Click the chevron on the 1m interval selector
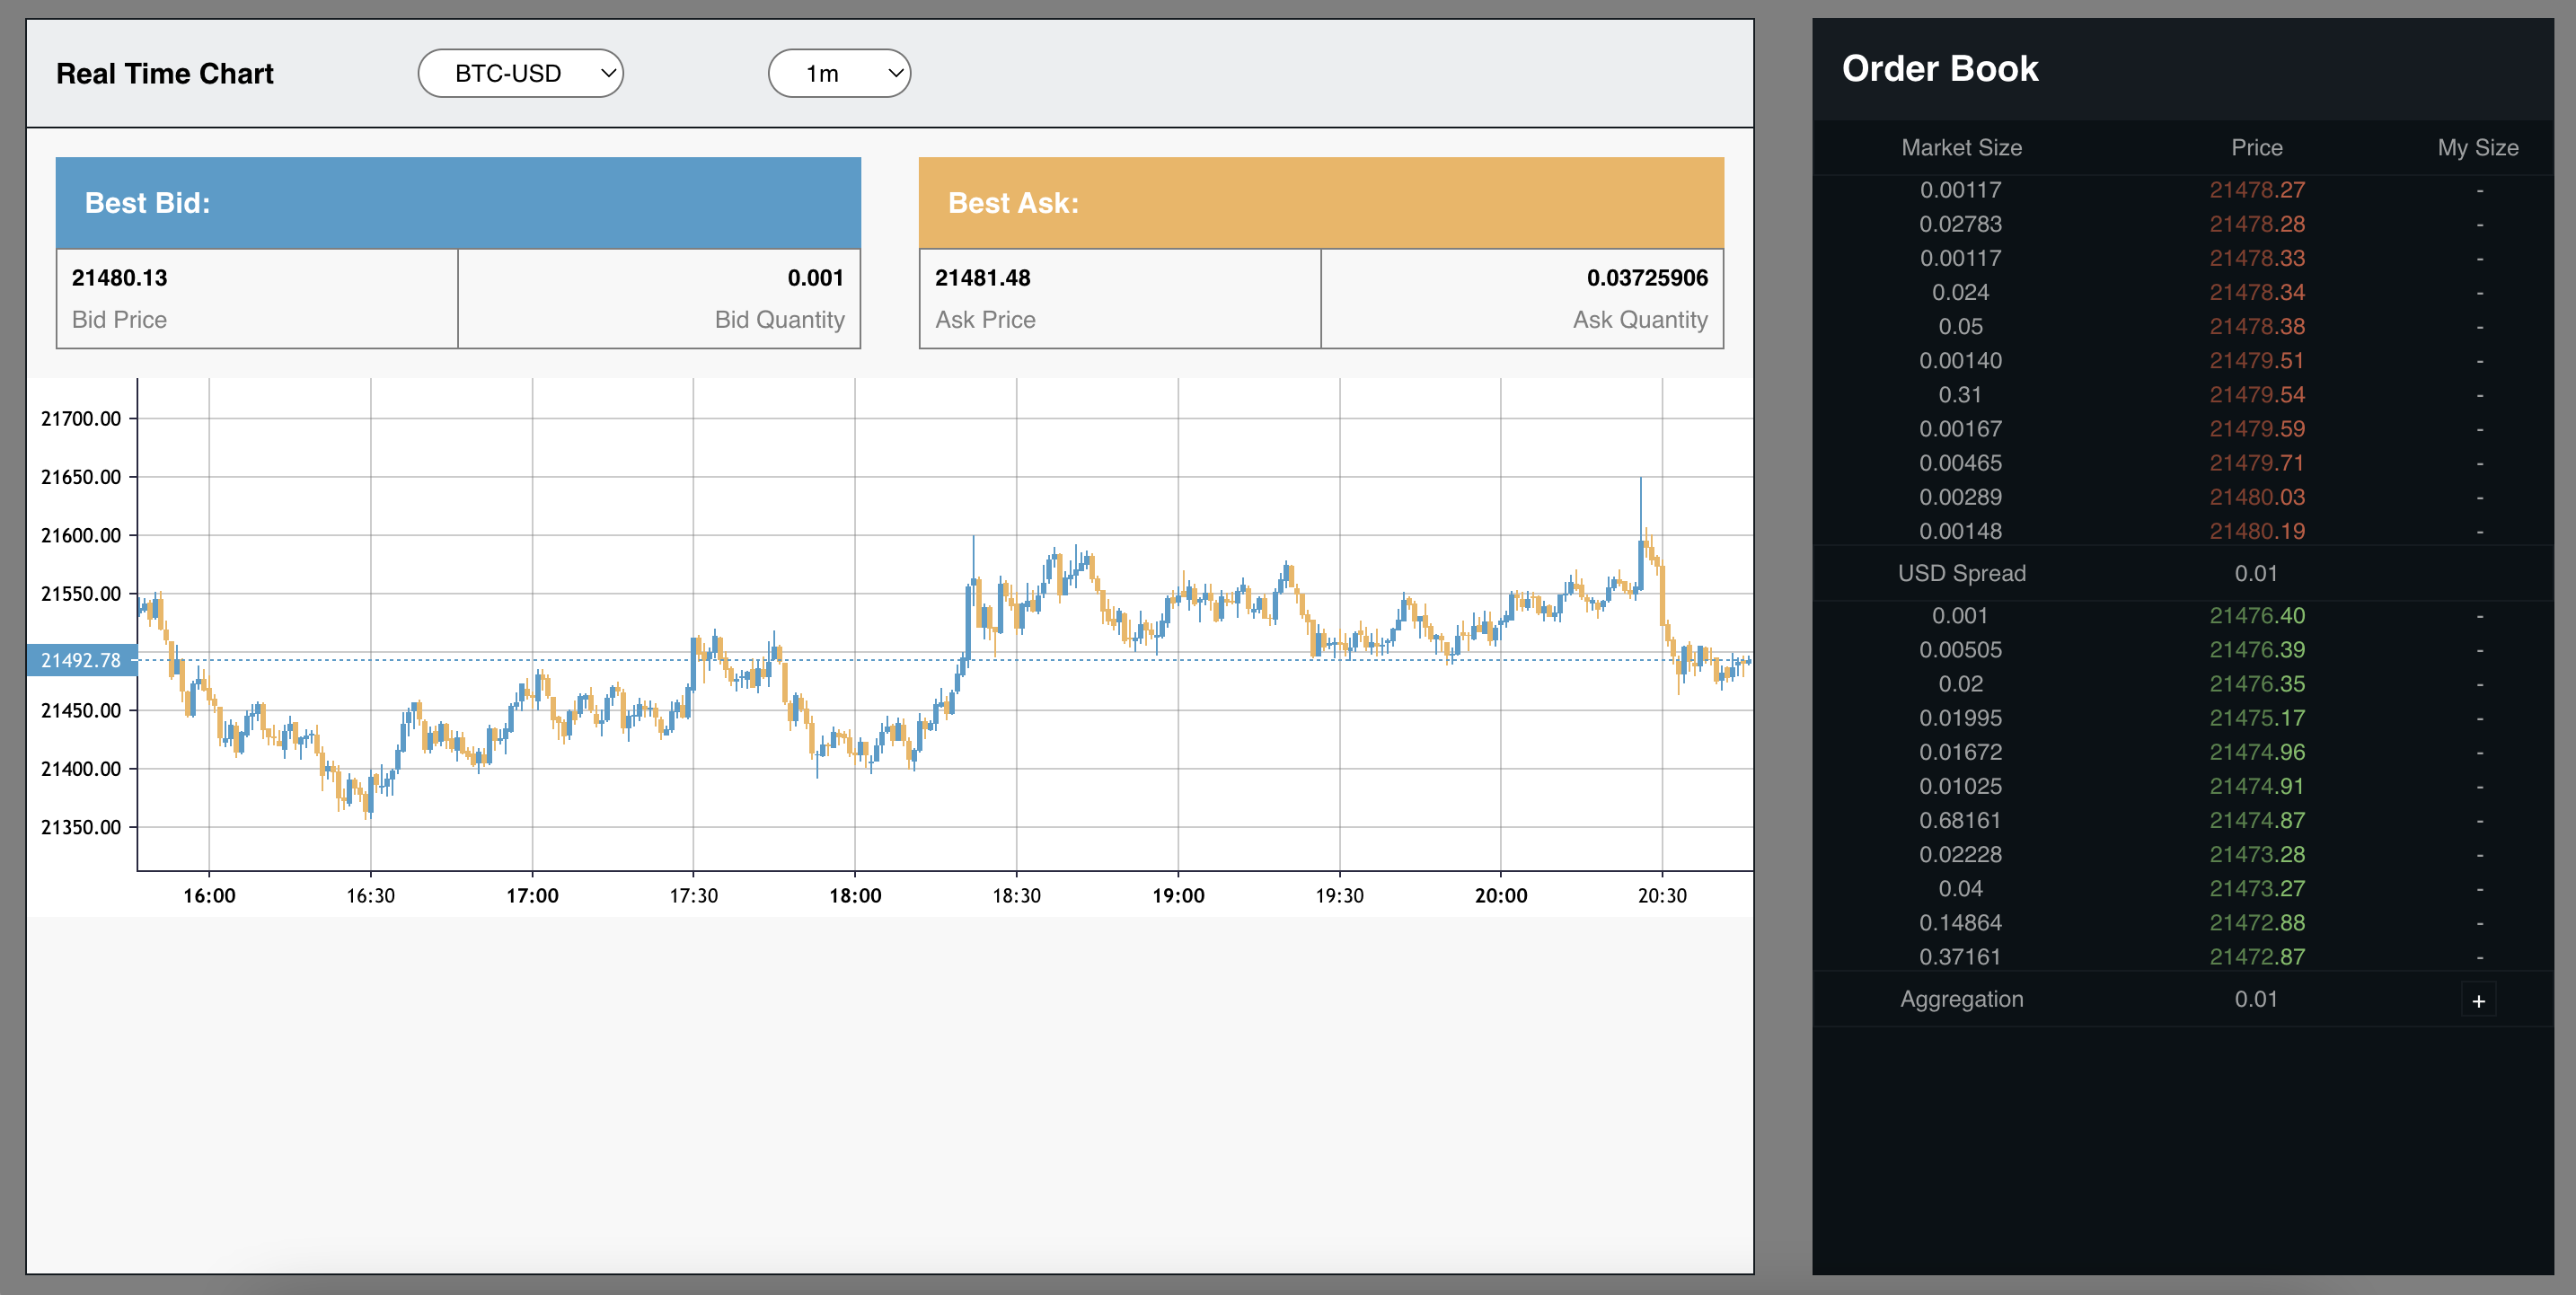The width and height of the screenshot is (2576, 1295). pos(895,72)
